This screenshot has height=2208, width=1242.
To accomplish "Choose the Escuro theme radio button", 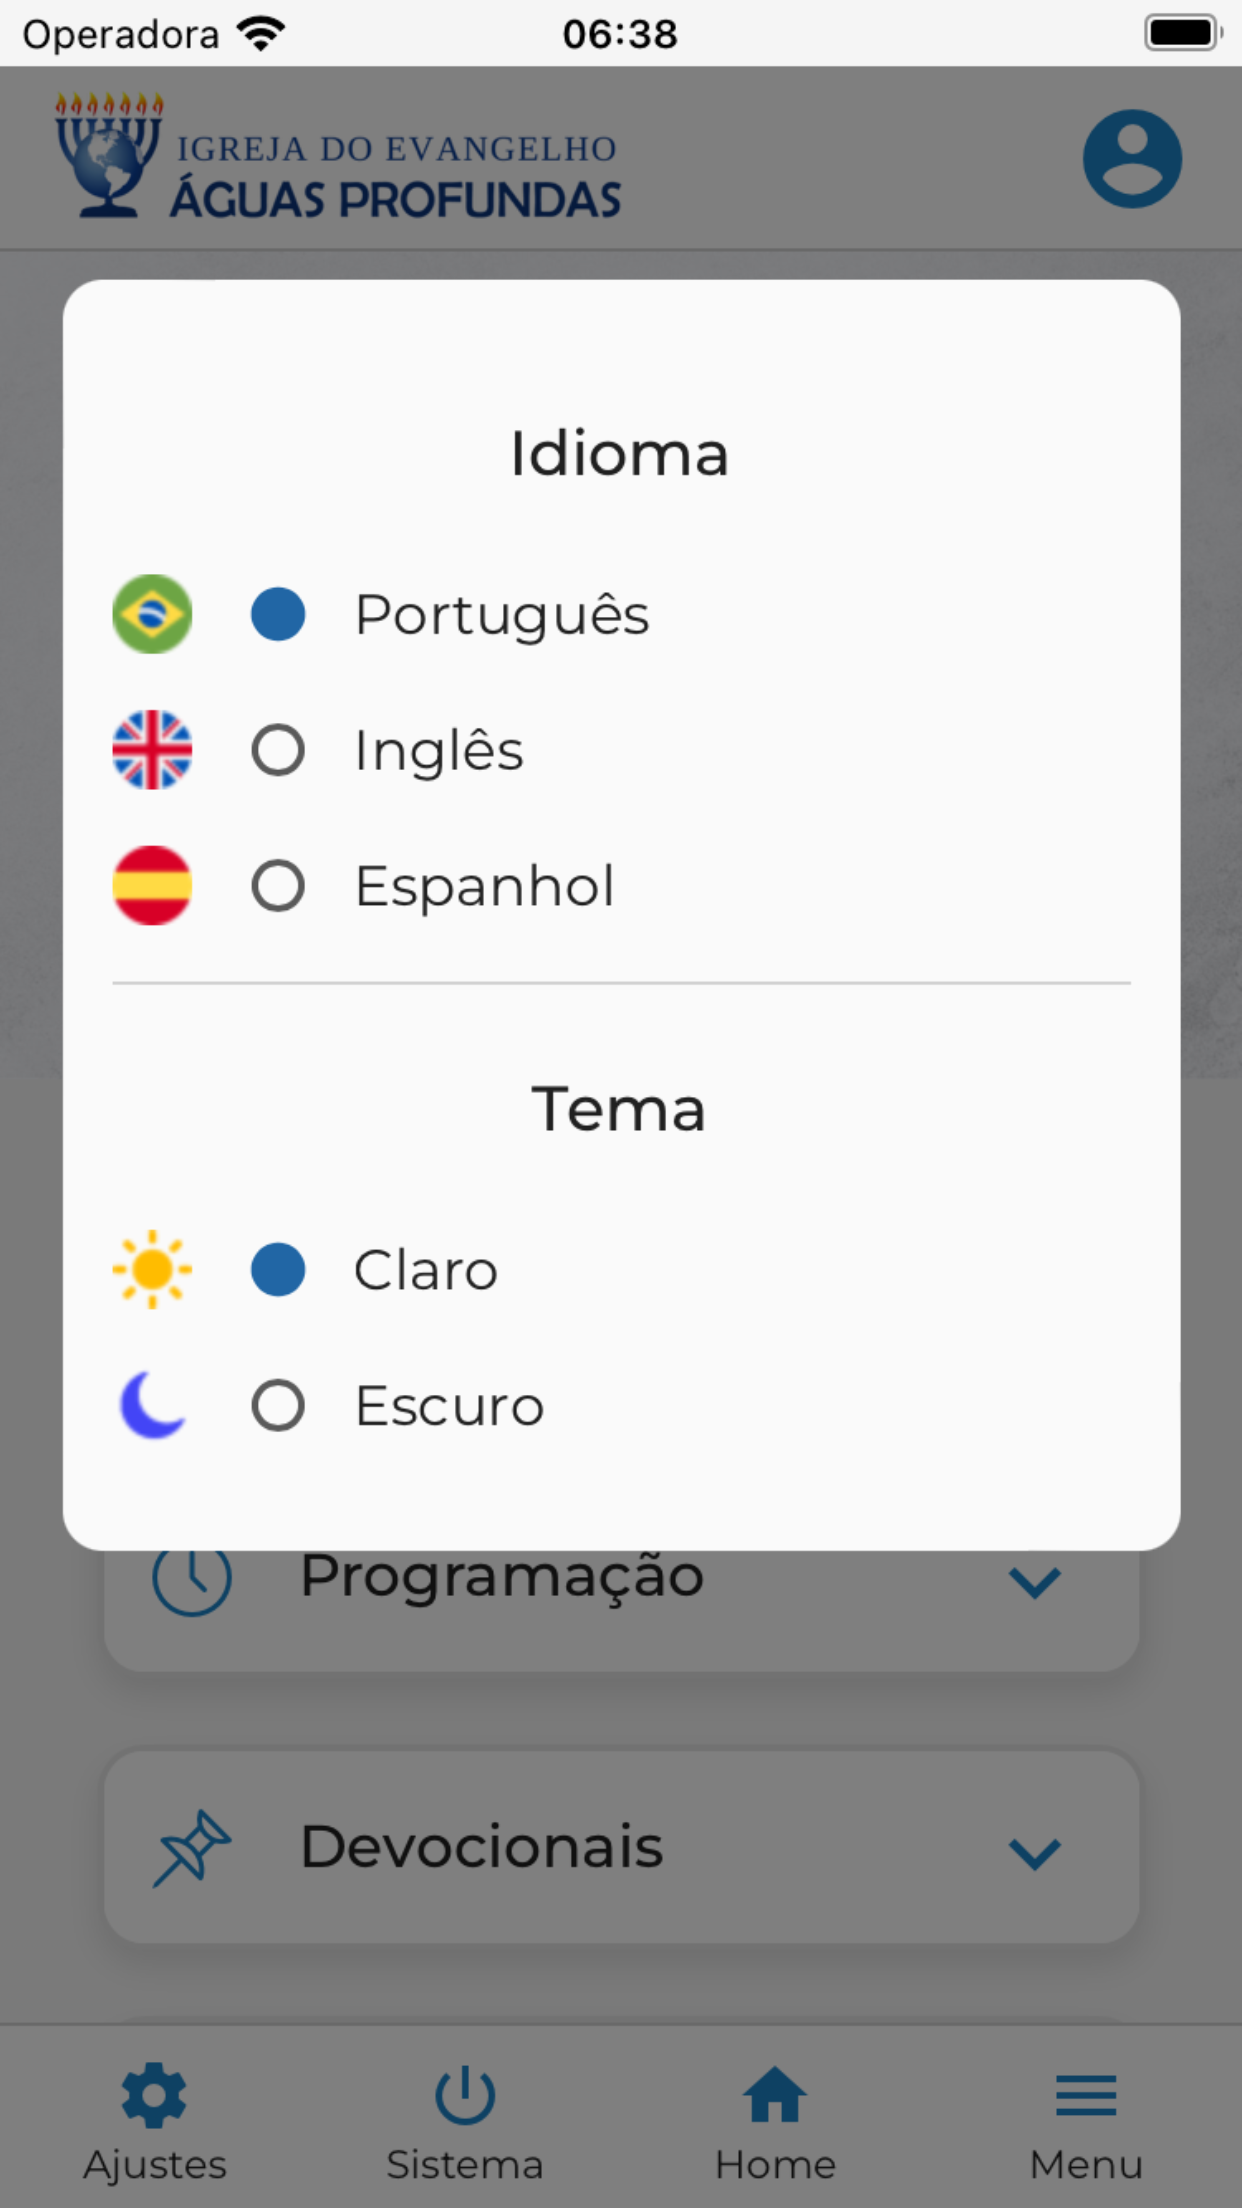I will point(278,1406).
